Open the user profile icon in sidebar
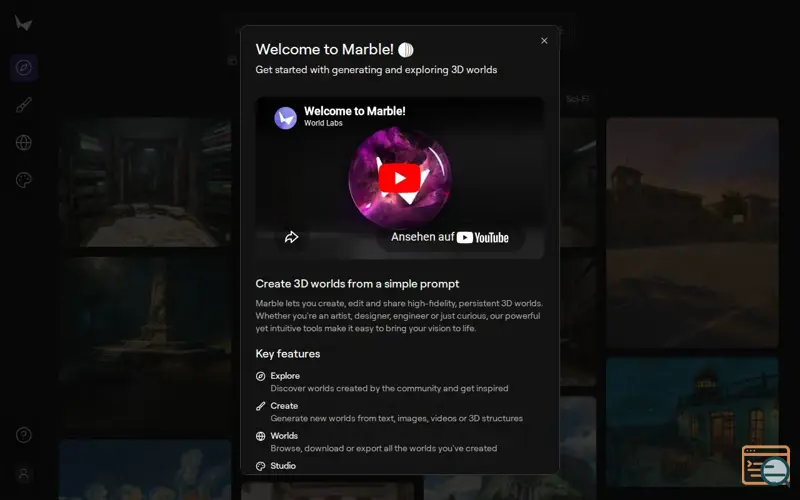The width and height of the screenshot is (800, 500). tap(23, 474)
